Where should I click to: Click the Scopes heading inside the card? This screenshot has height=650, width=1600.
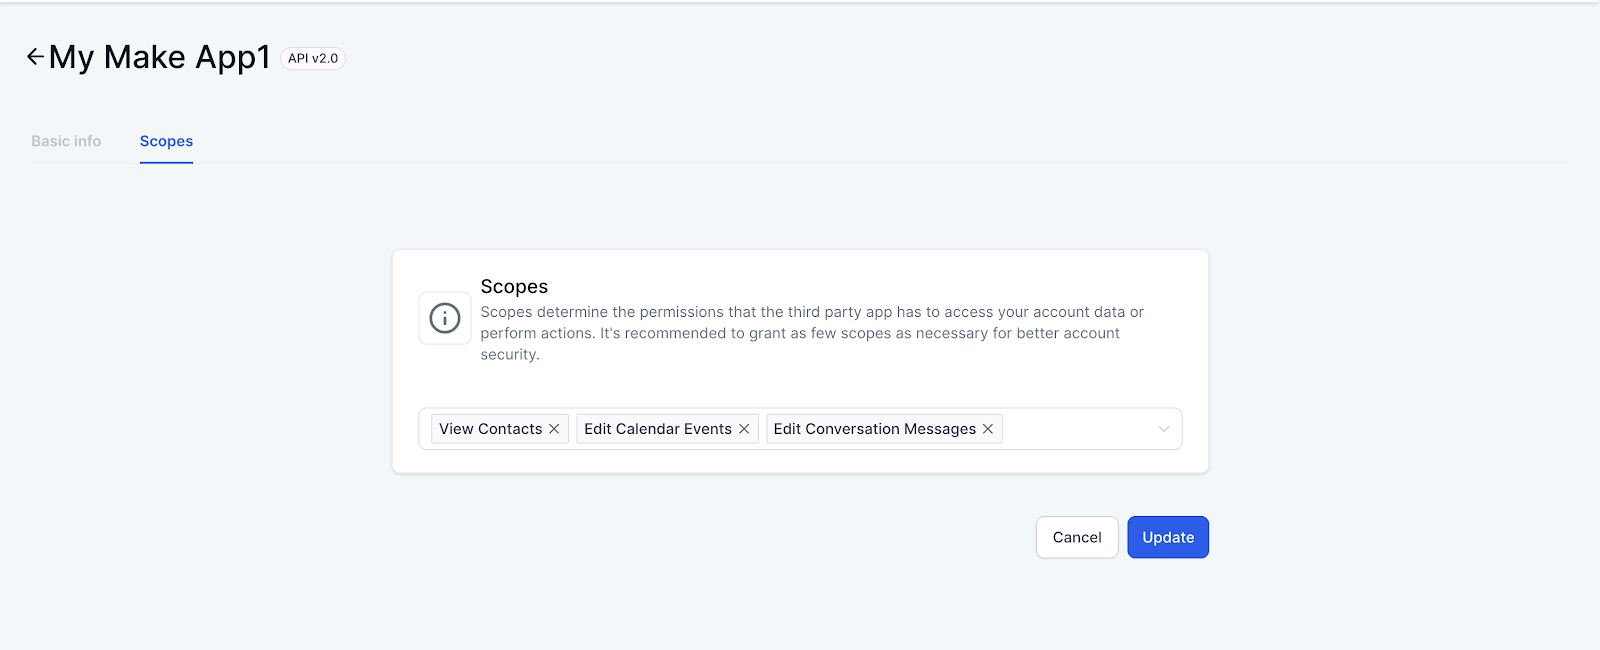click(514, 287)
